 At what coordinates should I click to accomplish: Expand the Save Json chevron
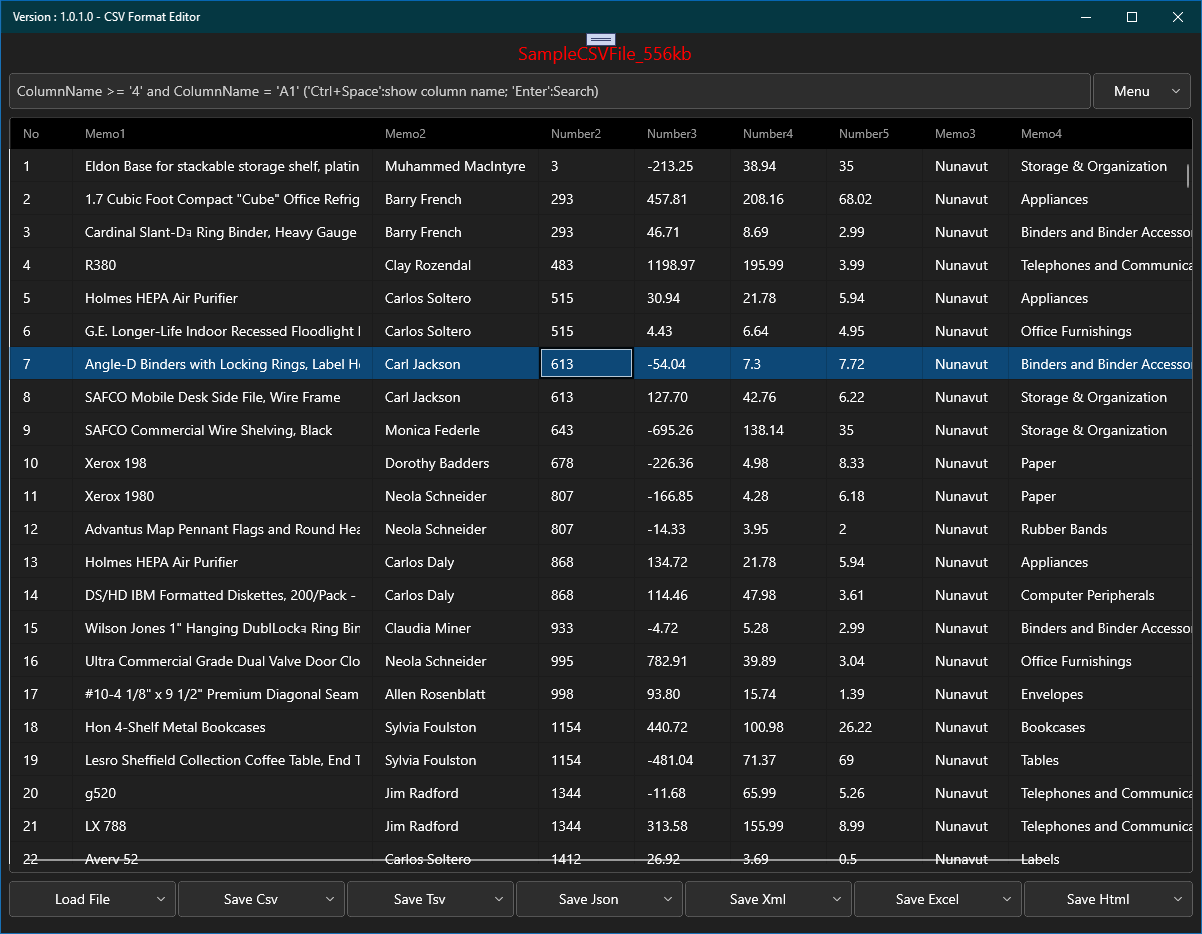point(668,899)
